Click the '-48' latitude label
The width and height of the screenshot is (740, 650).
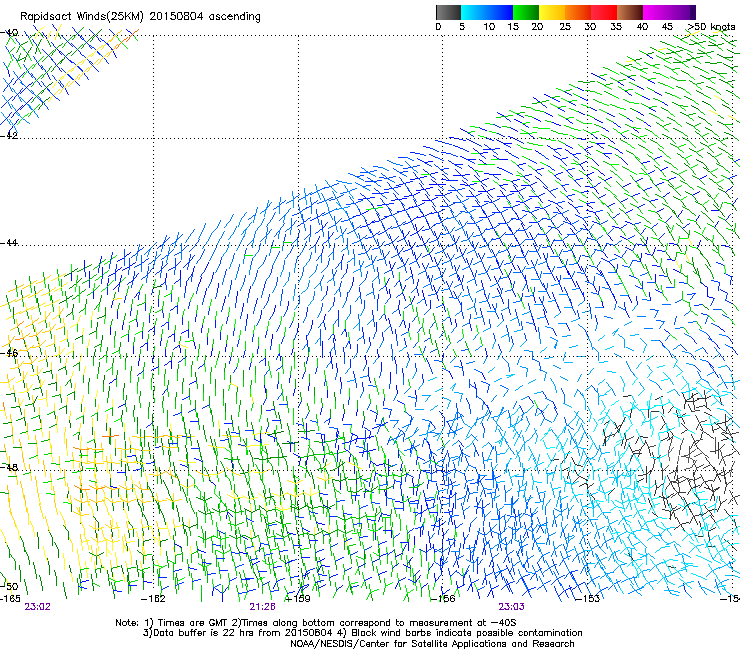click(x=9, y=467)
